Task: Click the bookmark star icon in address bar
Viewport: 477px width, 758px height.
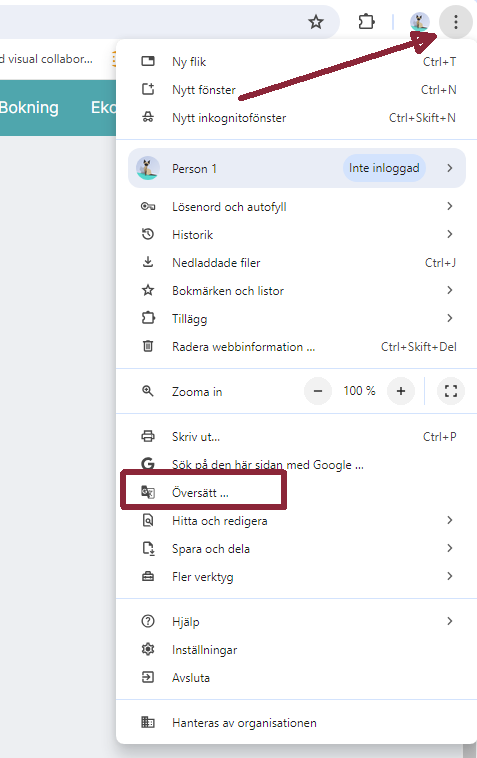Action: 316,22
